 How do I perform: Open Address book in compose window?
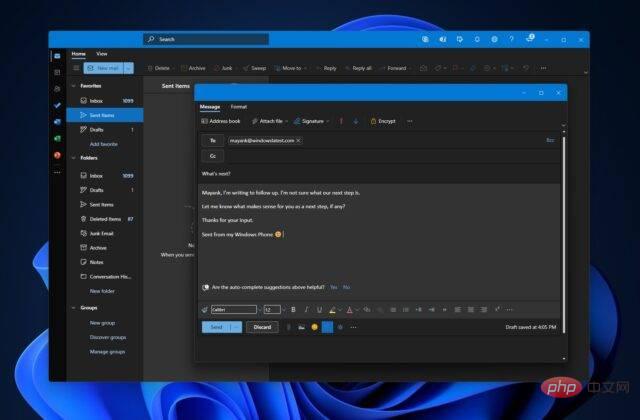[220, 121]
